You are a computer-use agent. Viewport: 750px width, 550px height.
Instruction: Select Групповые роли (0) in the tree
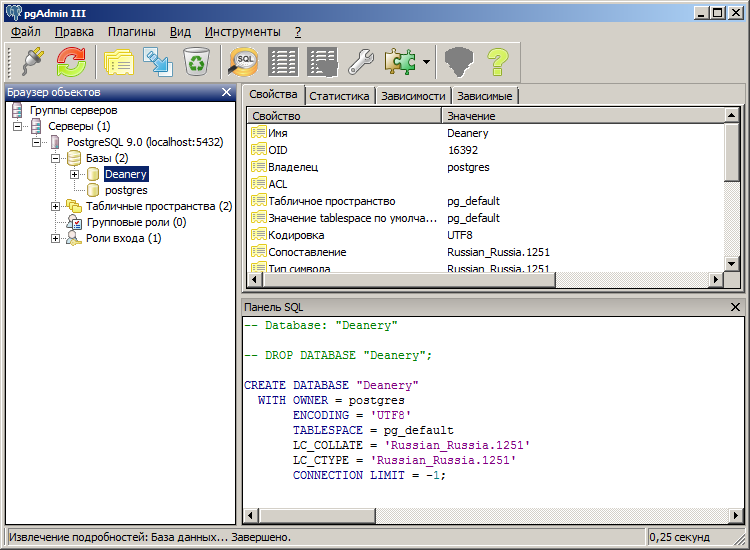click(137, 222)
